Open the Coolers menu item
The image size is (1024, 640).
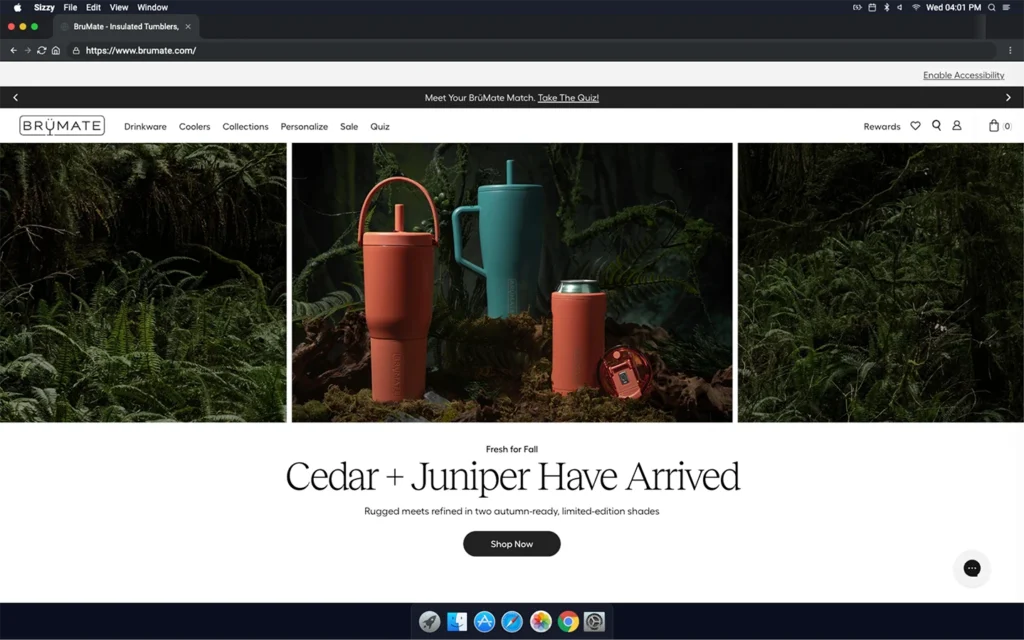click(x=194, y=127)
